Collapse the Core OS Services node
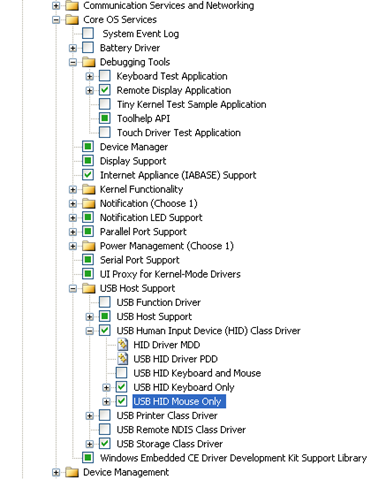 pyautogui.click(x=56, y=20)
